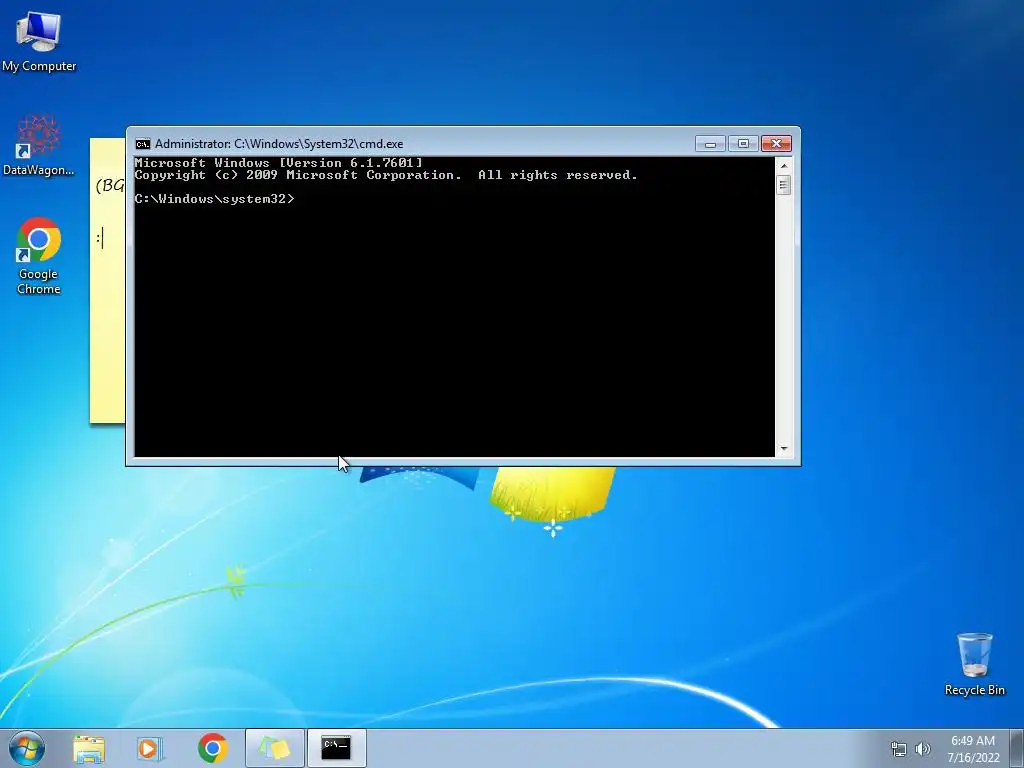Click the sticky note behind the cmd window
This screenshot has height=768, width=1024.
[x=108, y=281]
